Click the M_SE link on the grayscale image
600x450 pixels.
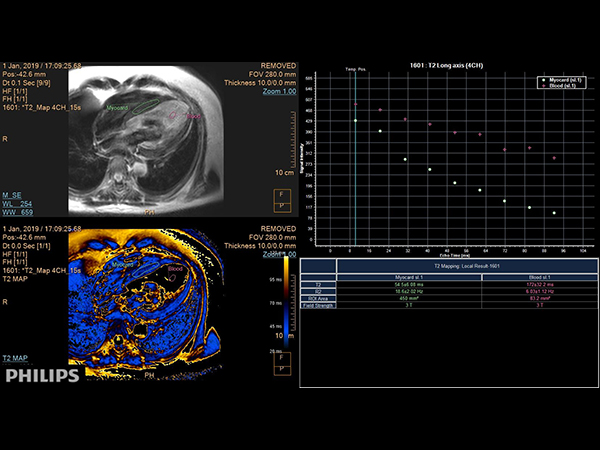[12, 195]
